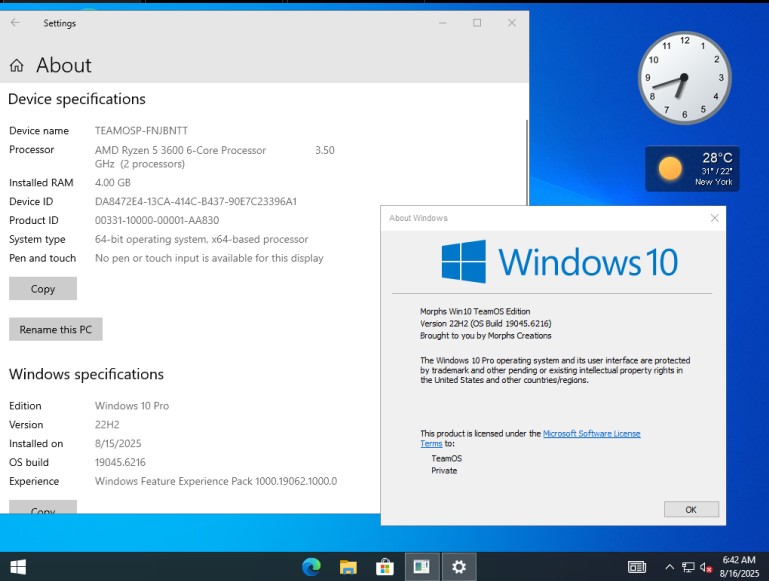
Task: Select the No pen or touch input text
Action: coord(209,258)
